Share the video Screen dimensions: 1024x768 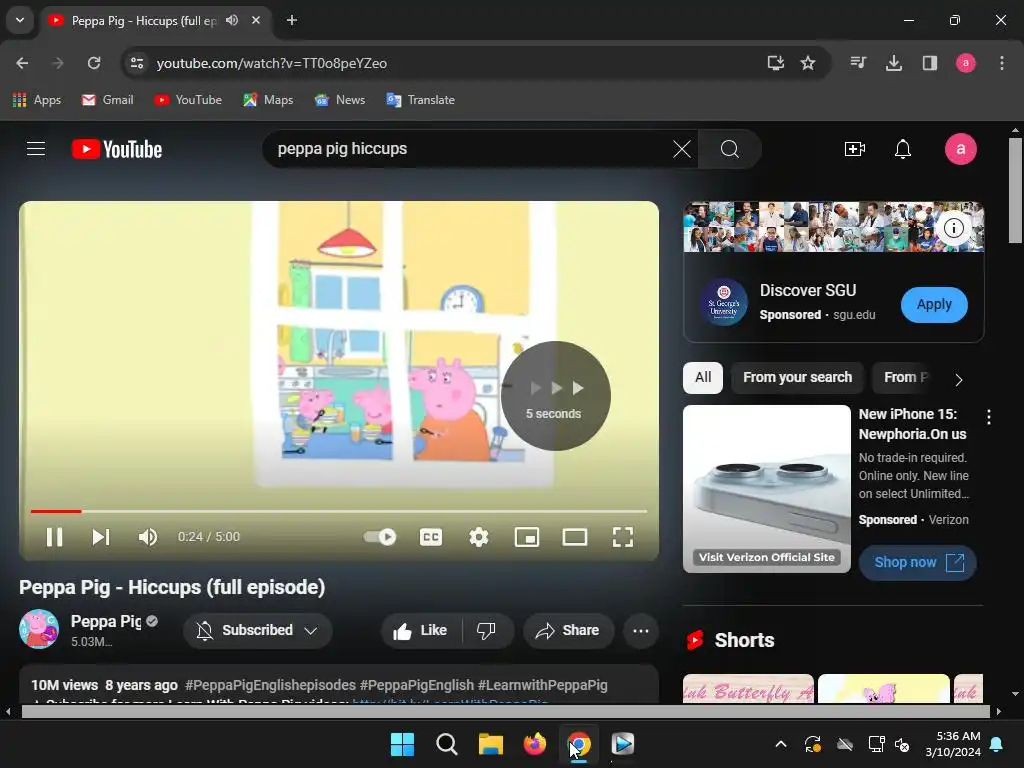tap(568, 630)
